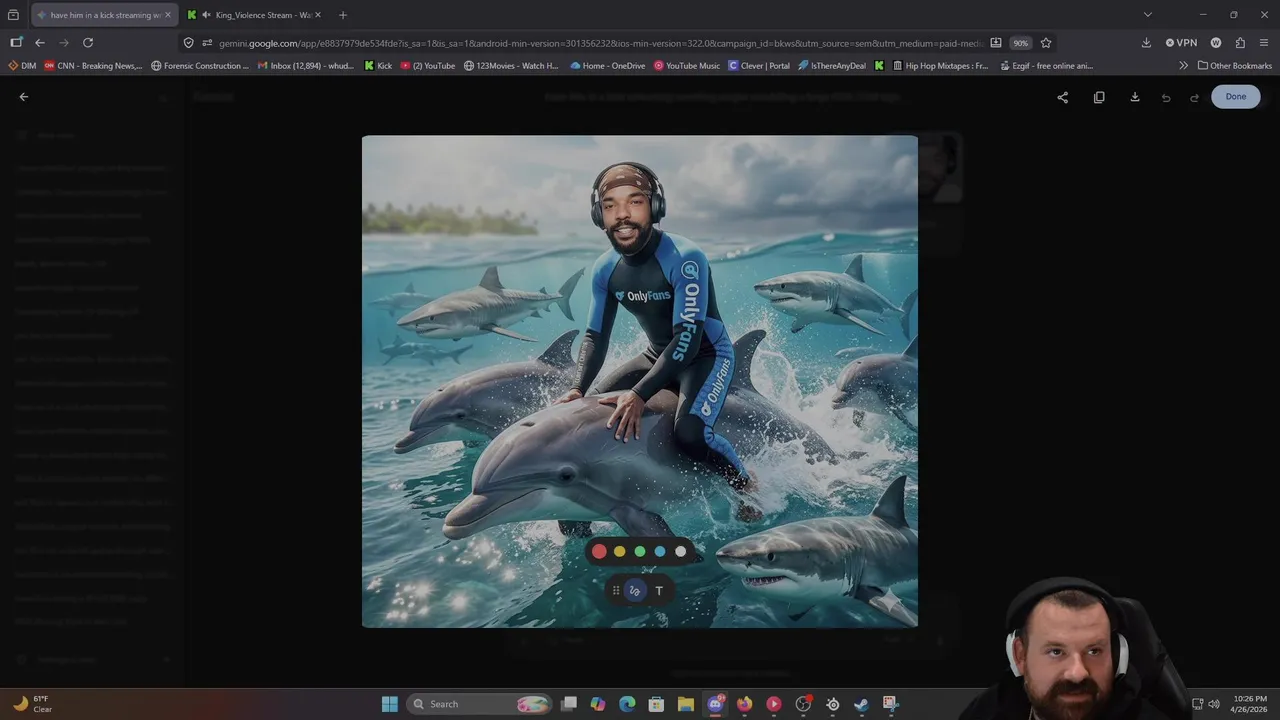Open Task View on taskbar
The image size is (1280, 720).
[x=569, y=704]
